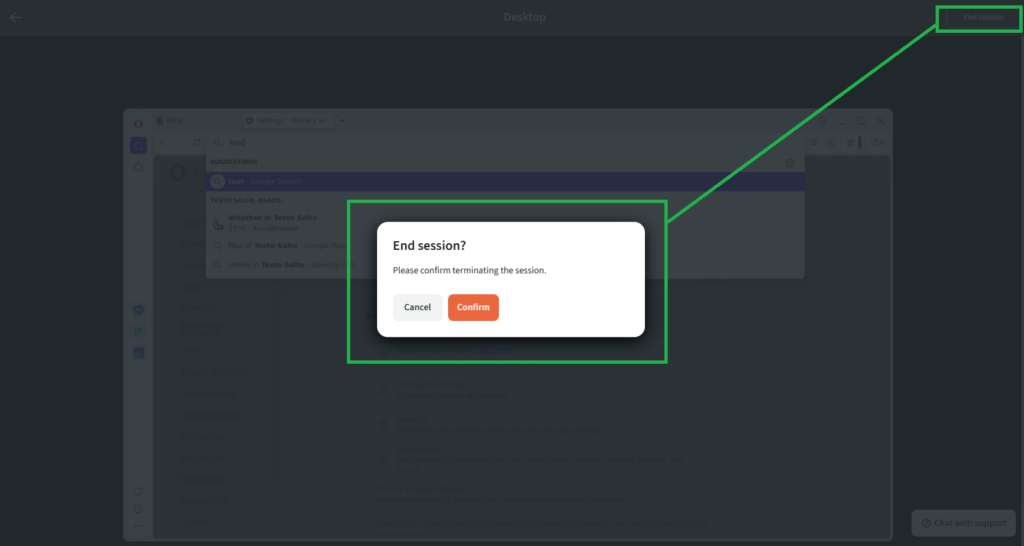1024x546 pixels.
Task: Open the Opera home sidebar icon
Action: point(138,145)
